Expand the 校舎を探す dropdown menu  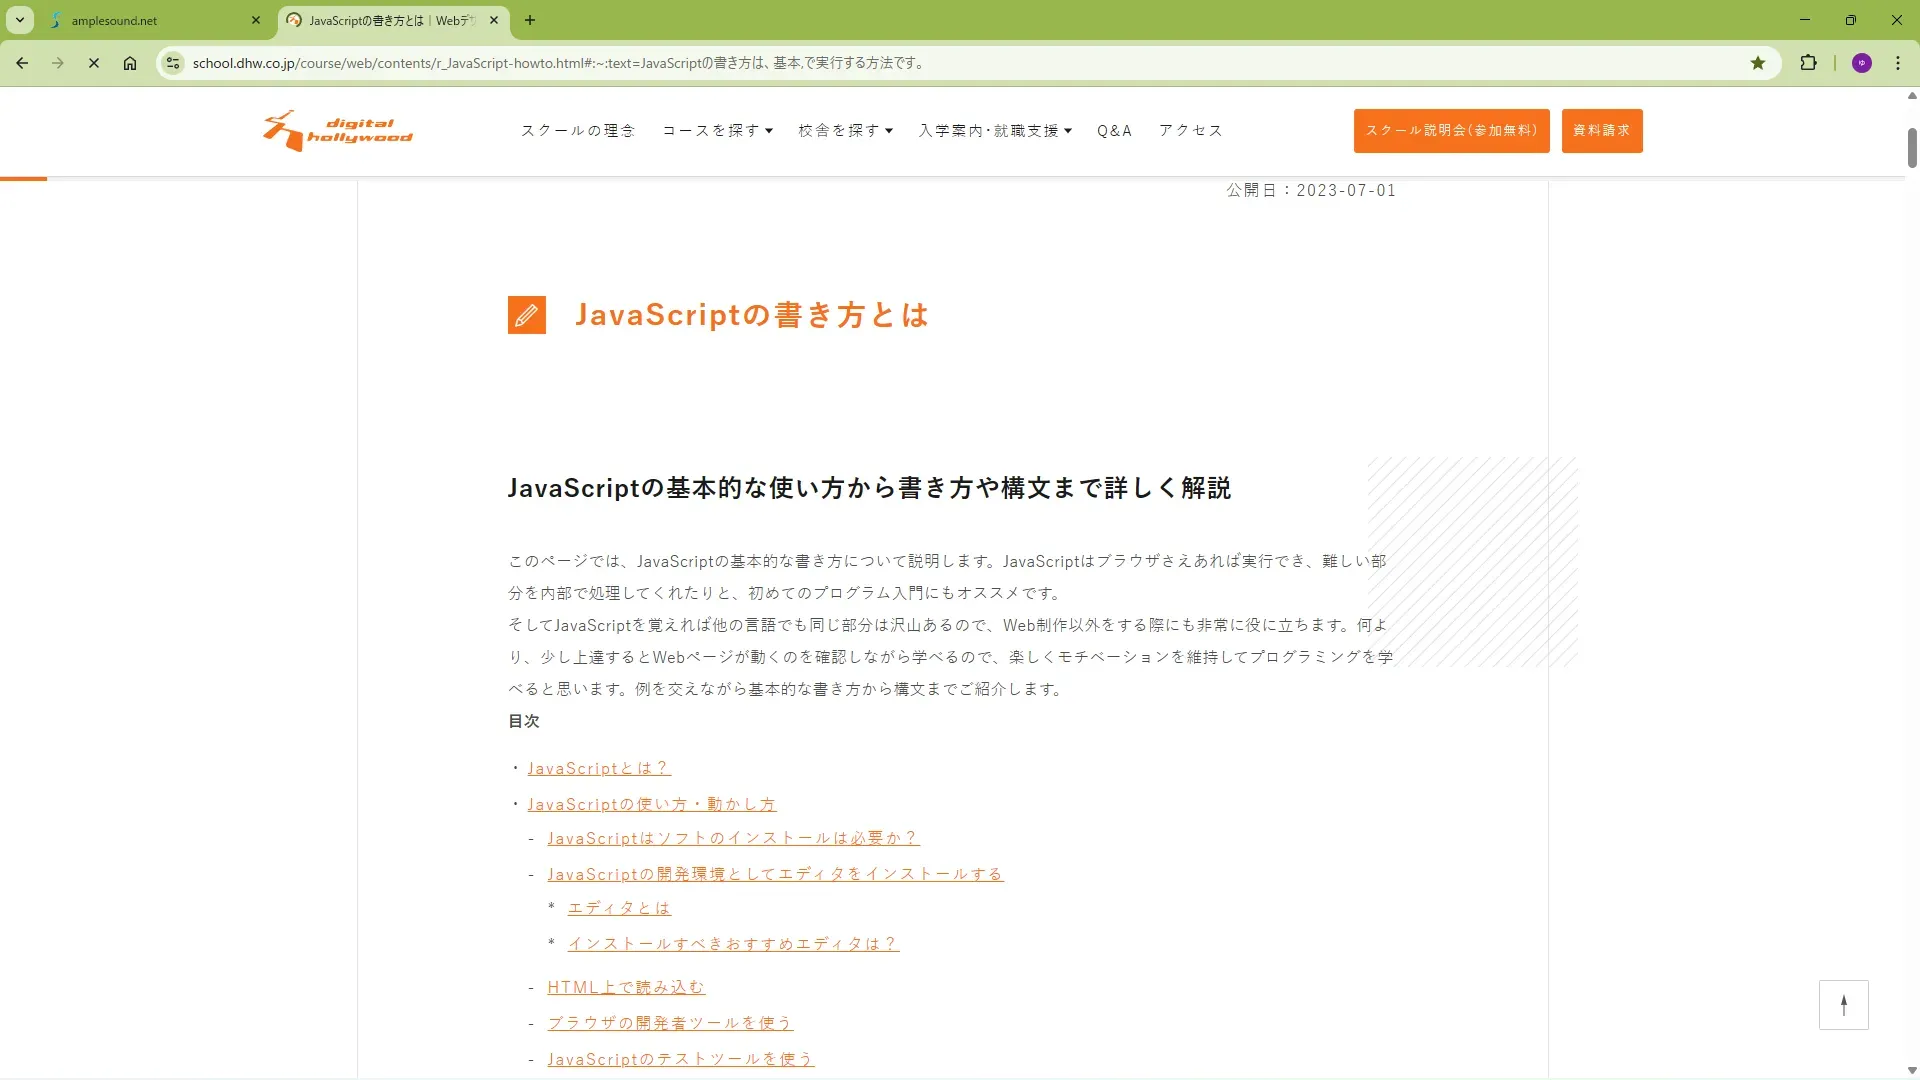pos(845,131)
